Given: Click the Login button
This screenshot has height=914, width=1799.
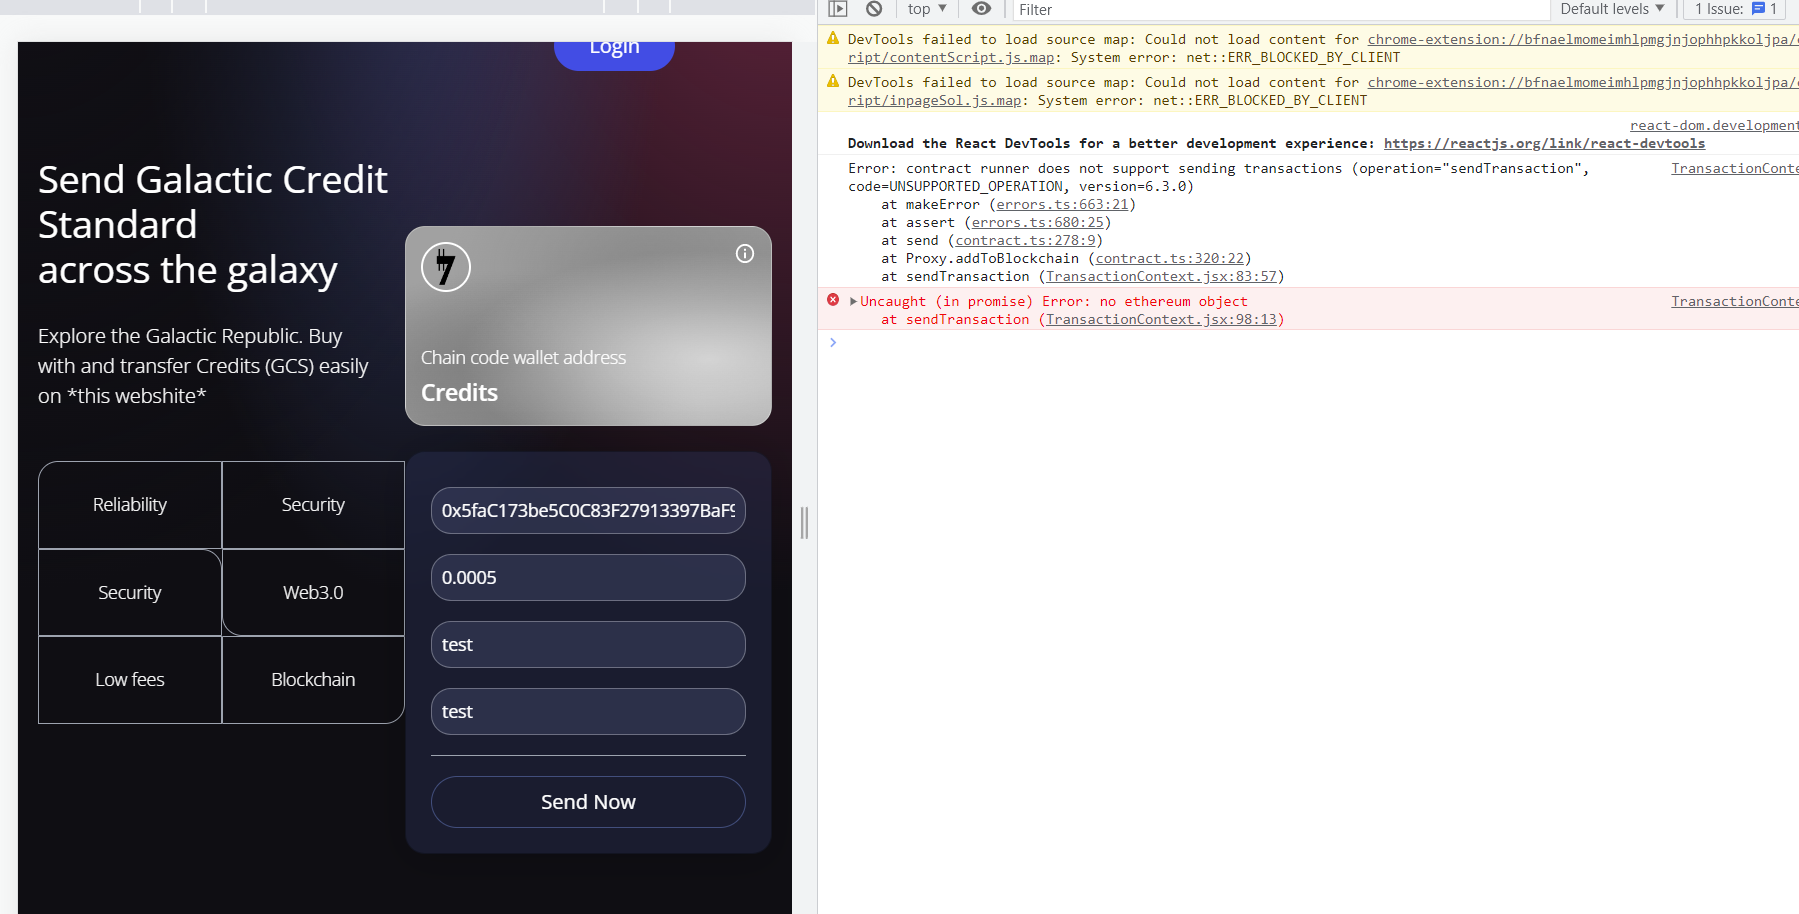Looking at the screenshot, I should (613, 48).
